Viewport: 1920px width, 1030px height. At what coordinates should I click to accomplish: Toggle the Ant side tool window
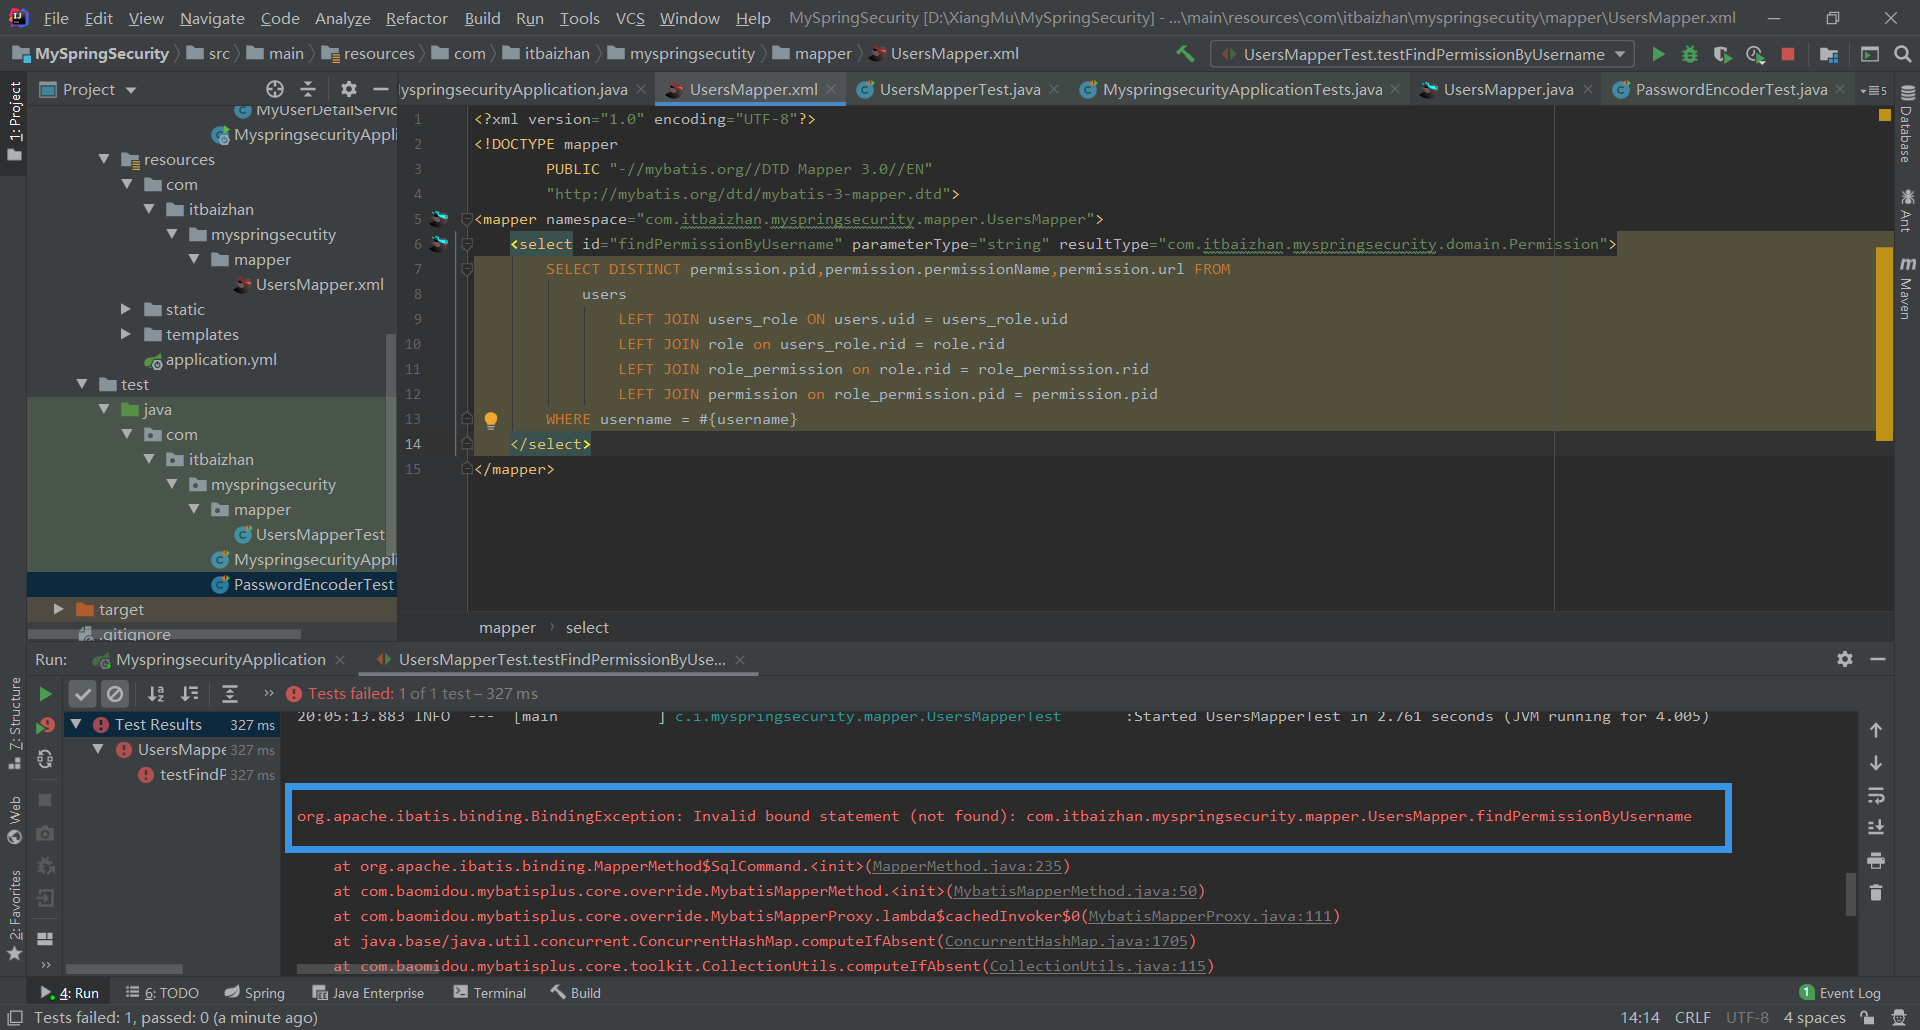pos(1907,210)
